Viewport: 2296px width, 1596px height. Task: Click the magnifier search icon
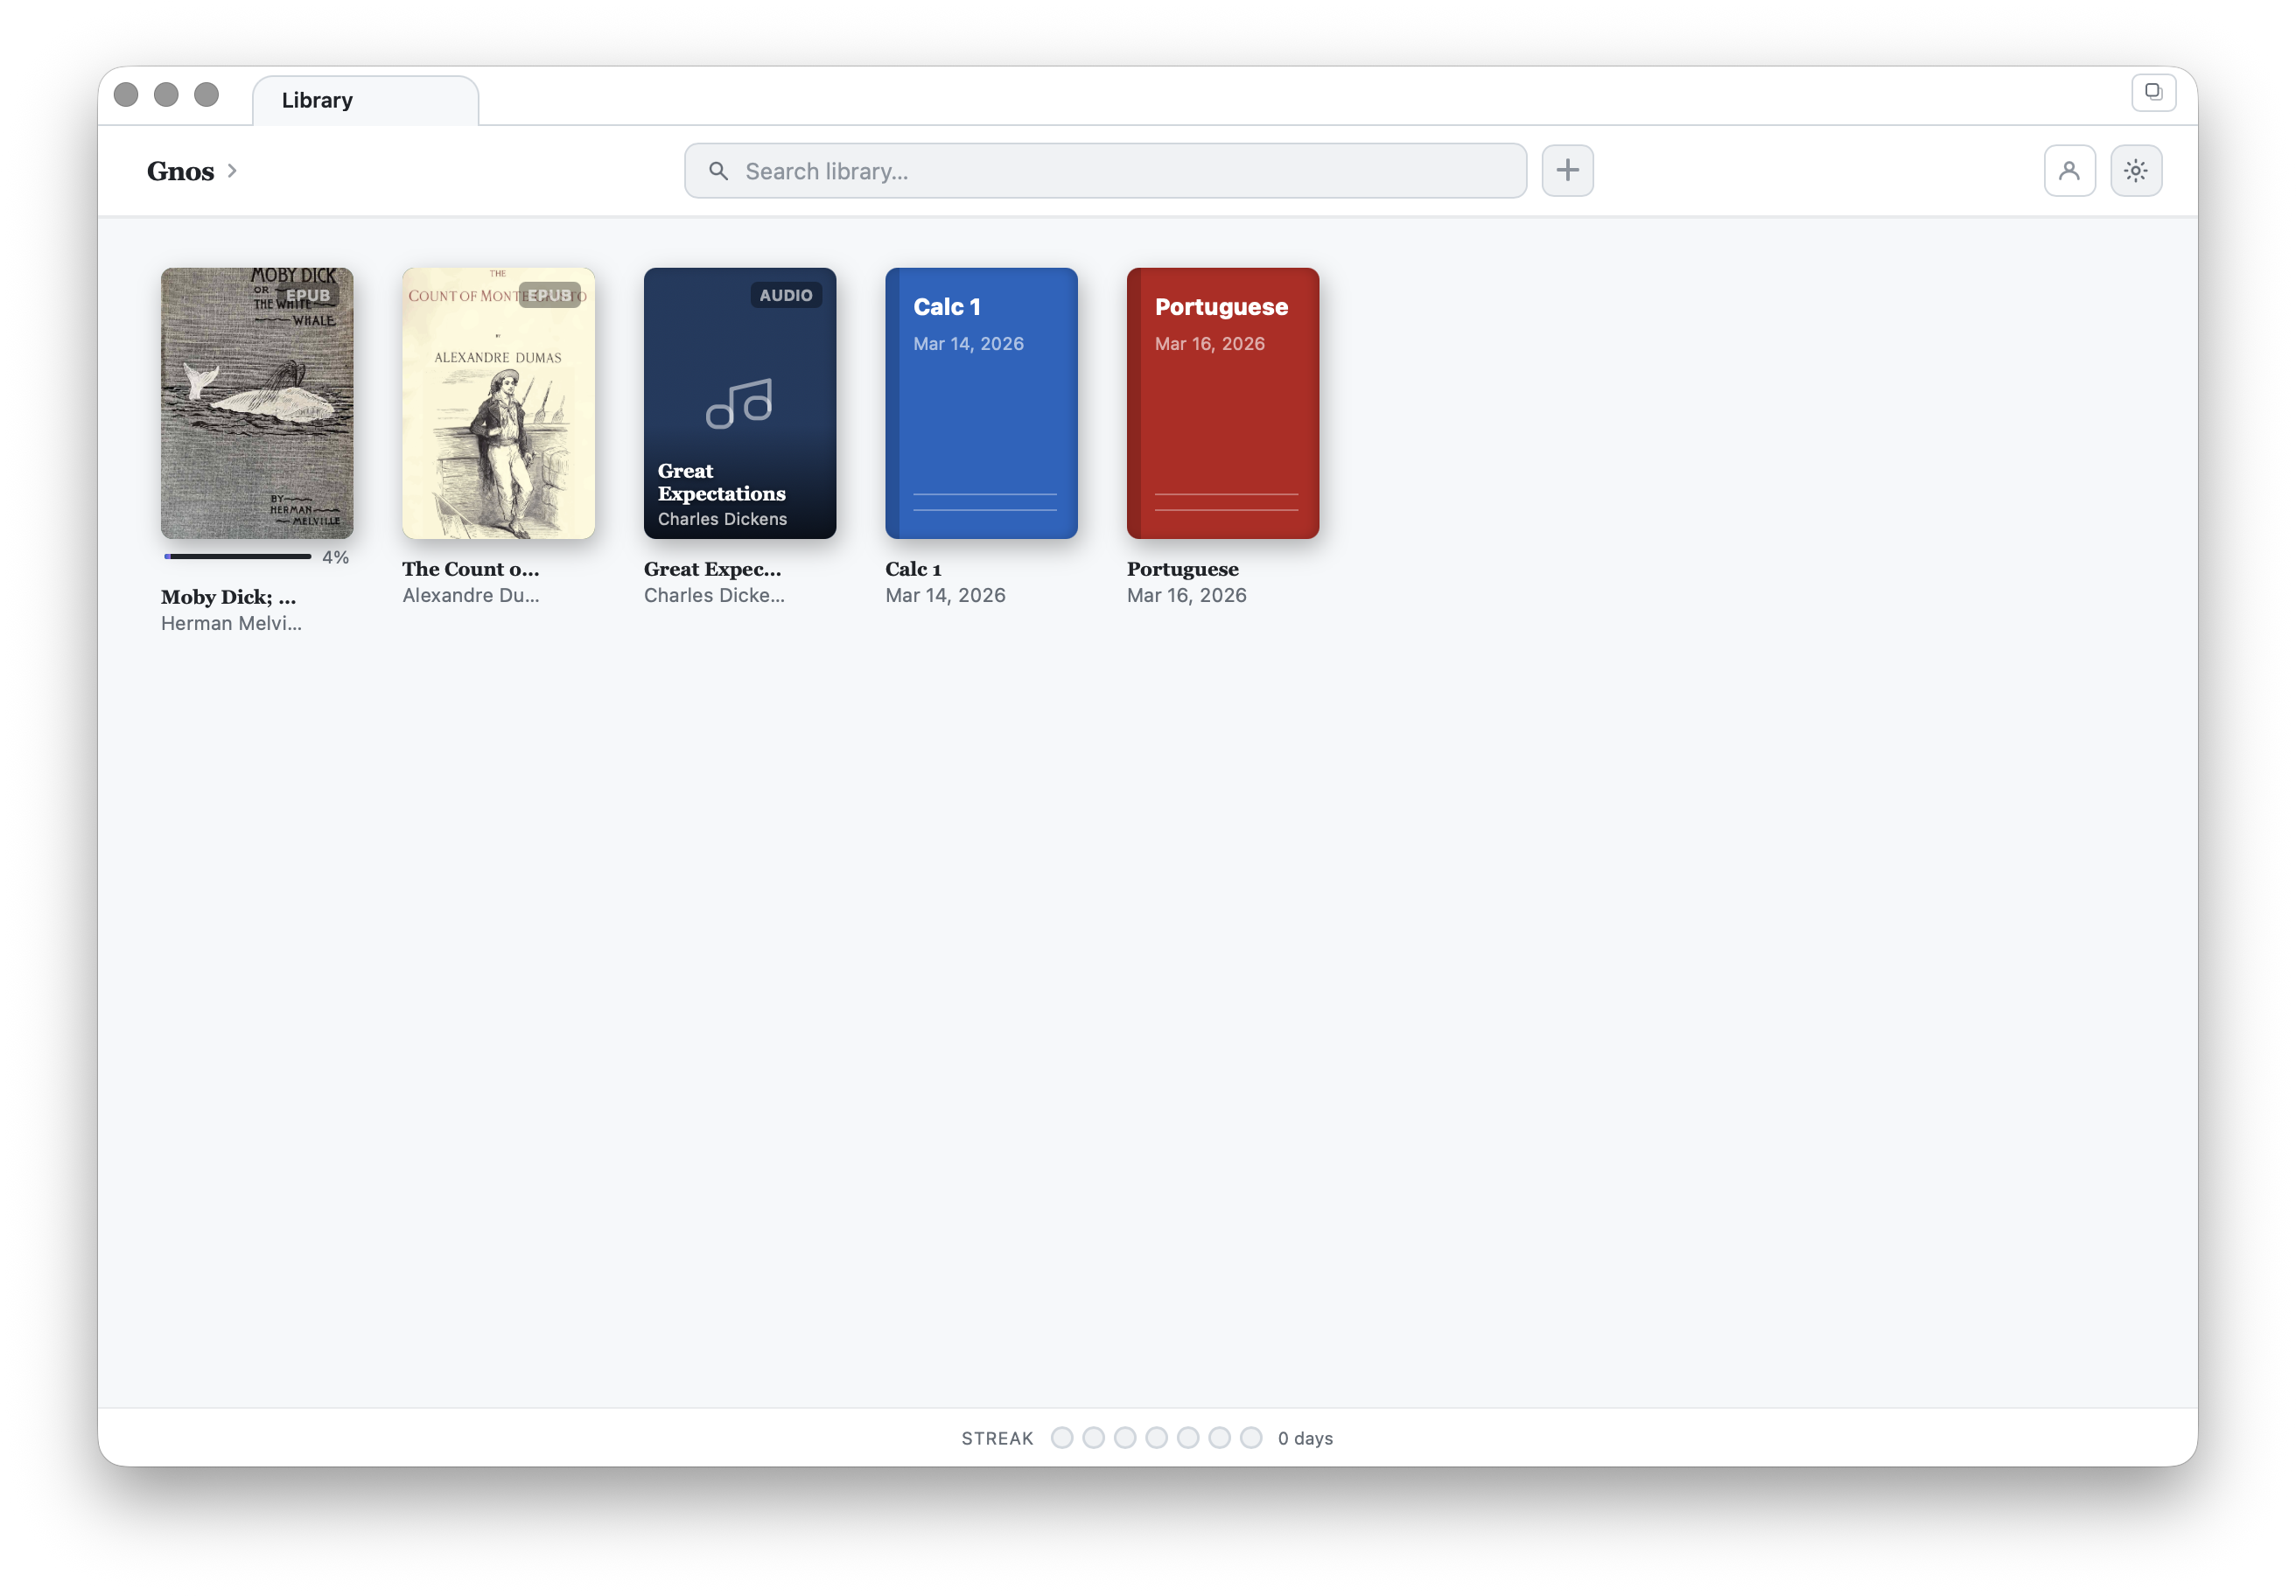[x=718, y=171]
